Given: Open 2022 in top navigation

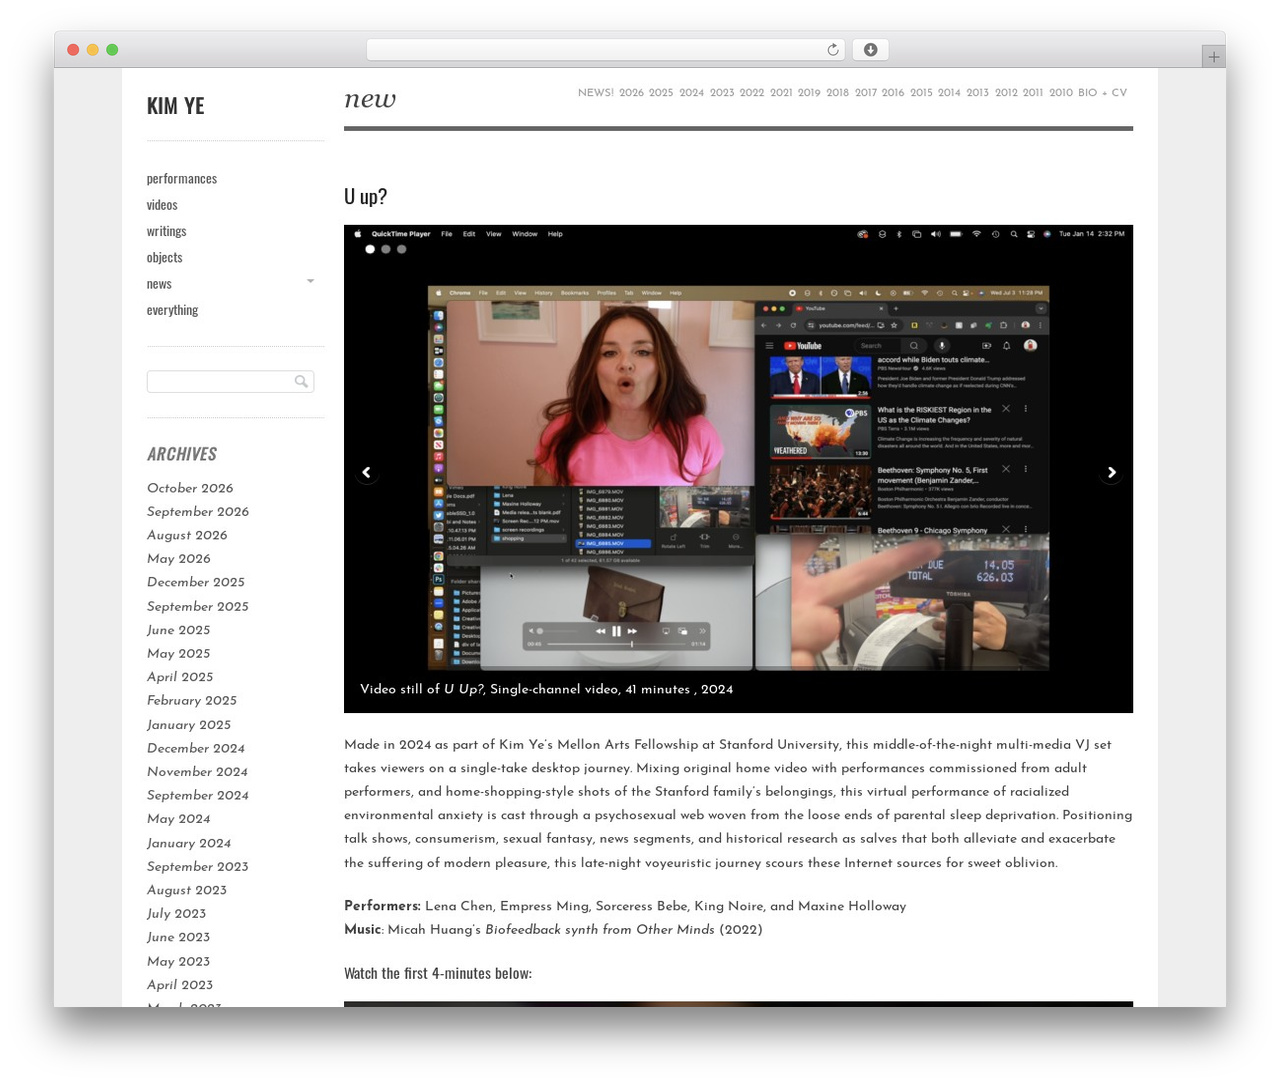Looking at the screenshot, I should point(752,93).
